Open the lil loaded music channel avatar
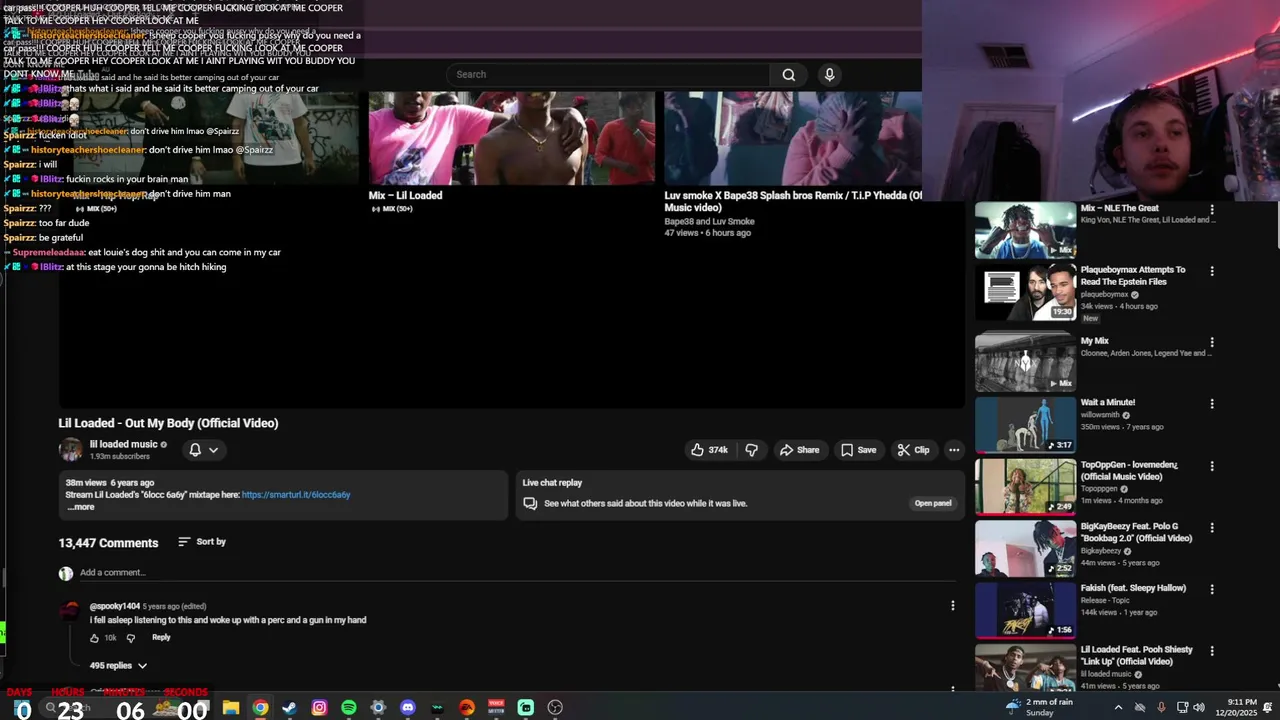 click(70, 450)
